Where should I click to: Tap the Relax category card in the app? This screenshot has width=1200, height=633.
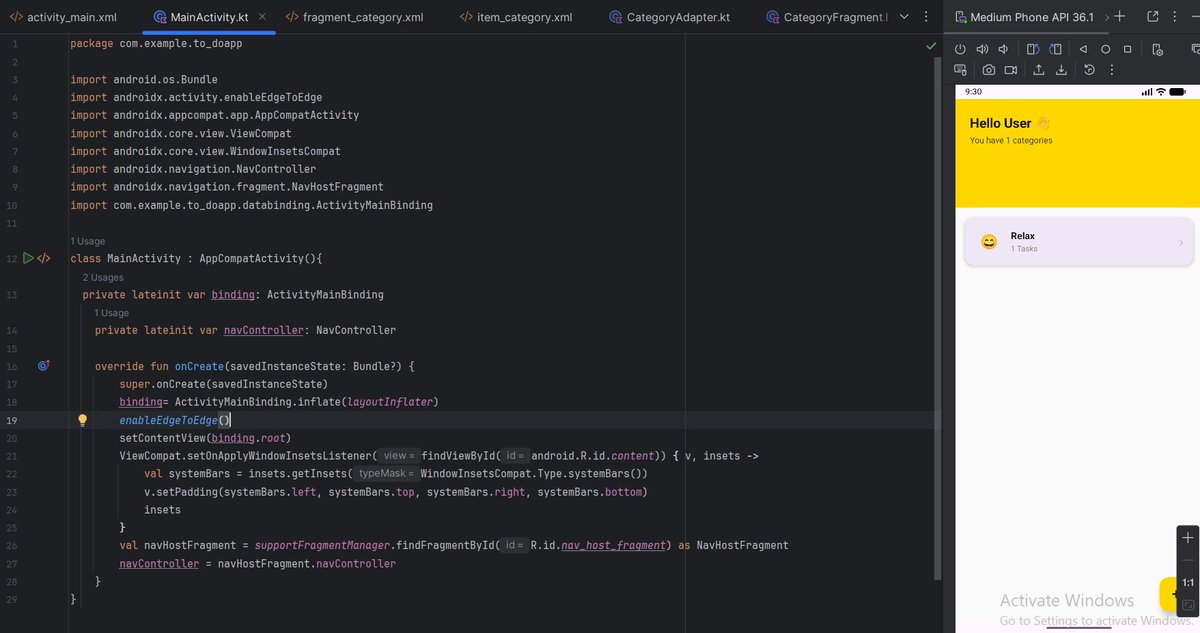point(1078,241)
